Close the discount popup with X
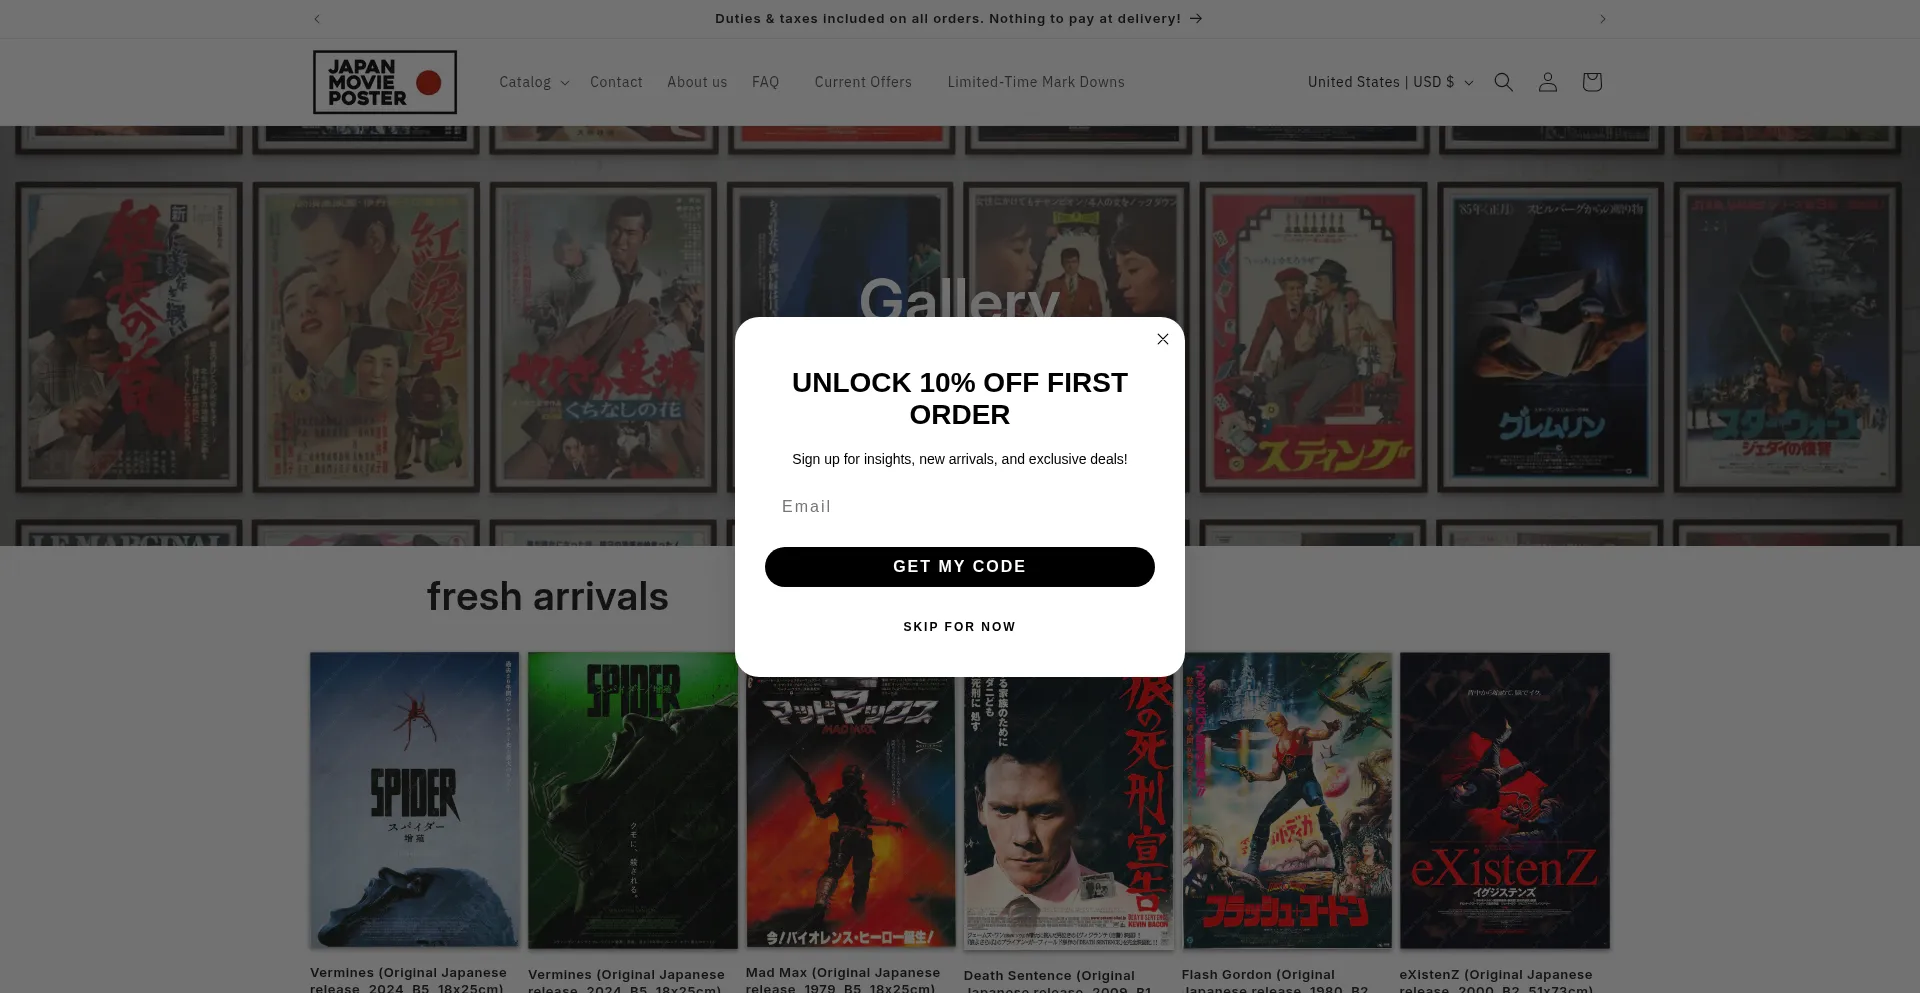The height and width of the screenshot is (993, 1920). (x=1162, y=339)
